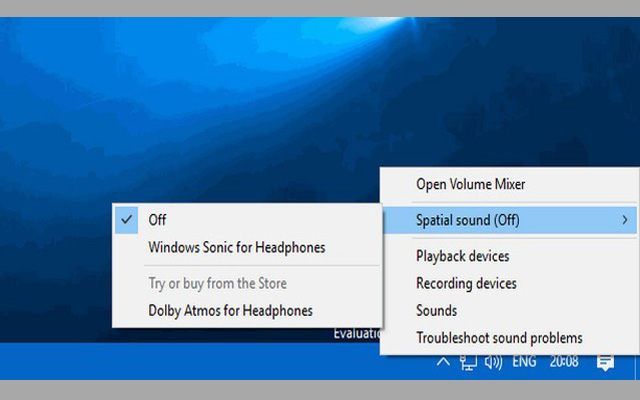Click the Spatial sound submenu arrow
This screenshot has height=400, width=640.
click(x=625, y=220)
